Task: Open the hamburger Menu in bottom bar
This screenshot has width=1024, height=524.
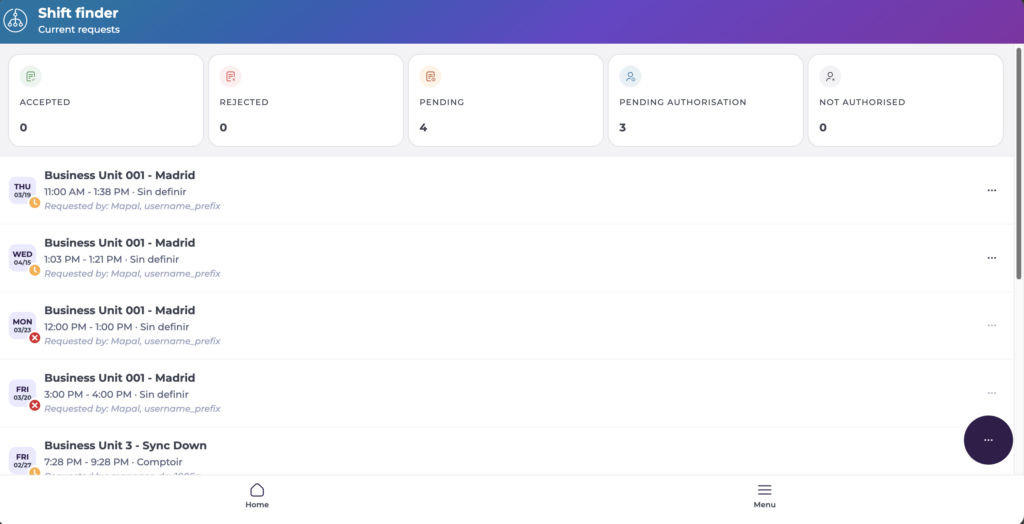Action: (764, 490)
